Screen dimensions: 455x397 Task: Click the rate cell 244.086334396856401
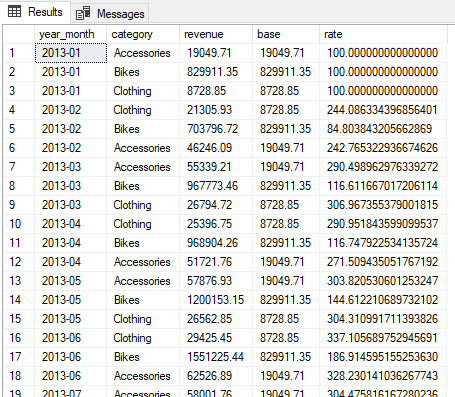pos(383,110)
